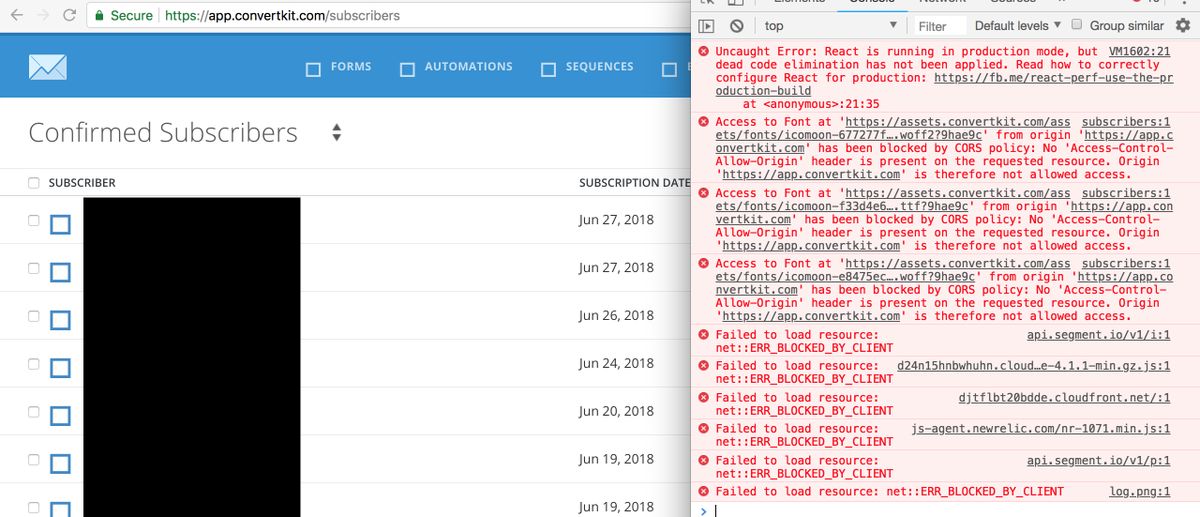Click the green Secure padlock icon
The height and width of the screenshot is (517, 1200).
98,16
